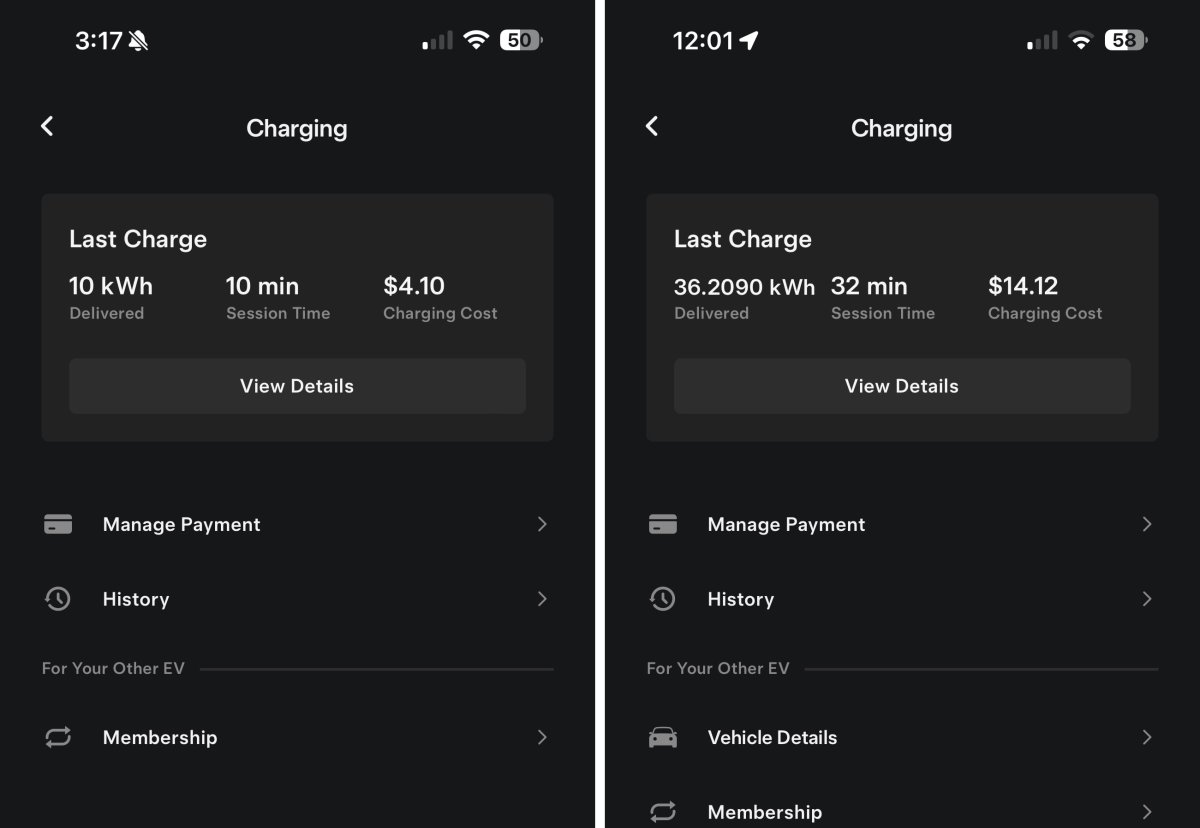Expand Membership chevron on right screen
1200x828 pixels.
coord(1147,812)
